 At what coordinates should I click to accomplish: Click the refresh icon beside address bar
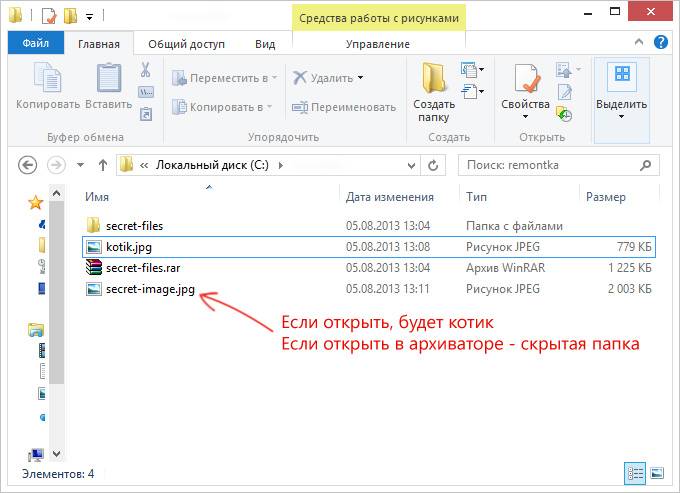434,165
